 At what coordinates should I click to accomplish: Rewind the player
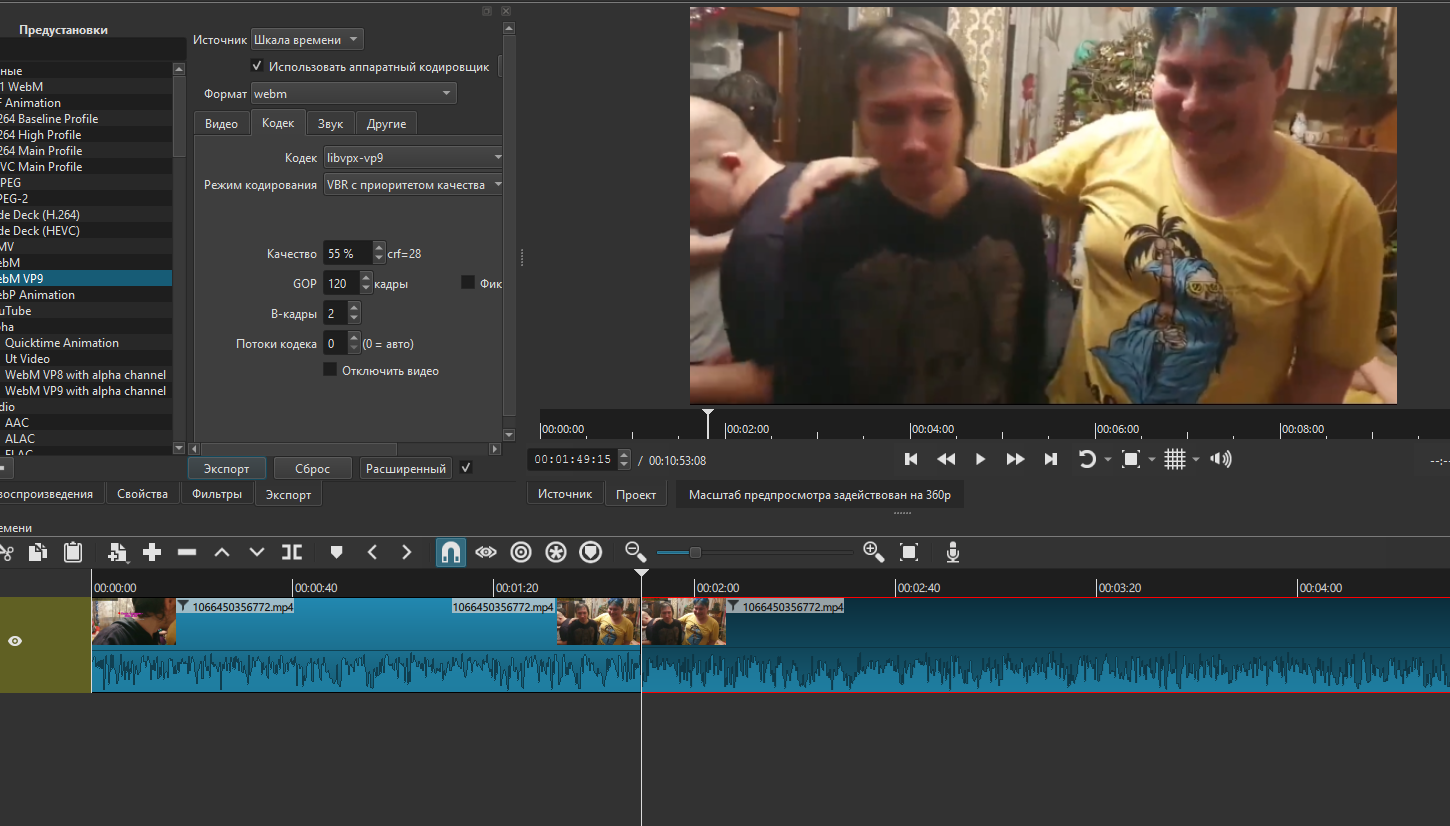[x=946, y=459]
